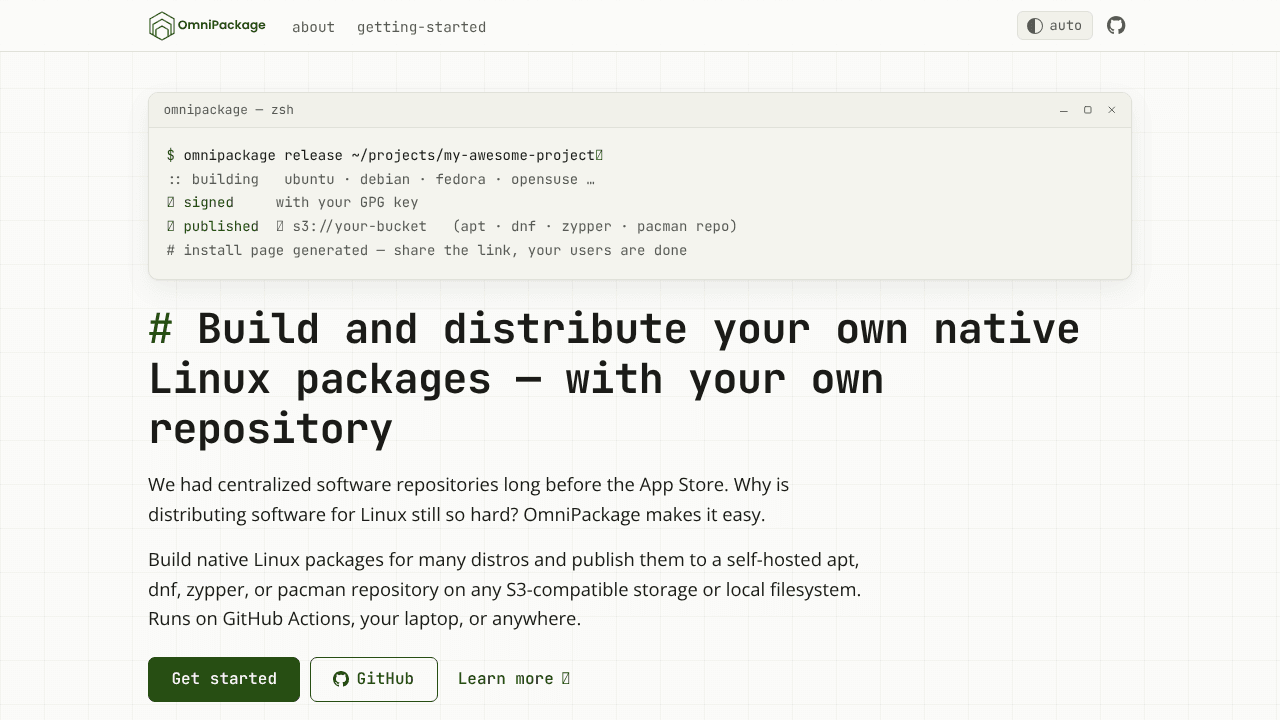The image size is (1280, 720).
Task: Click the paragraph starting 'Build native Linux packages'
Action: point(505,589)
